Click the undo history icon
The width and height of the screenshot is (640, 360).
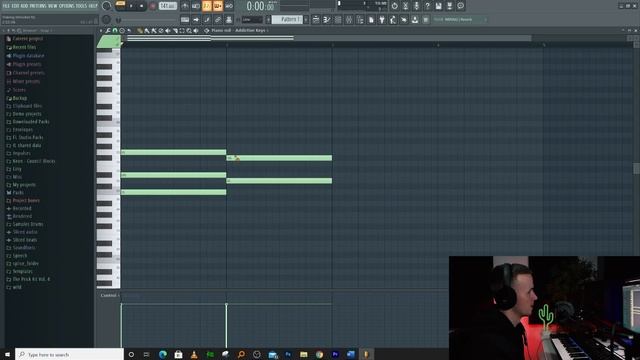(x=395, y=6)
